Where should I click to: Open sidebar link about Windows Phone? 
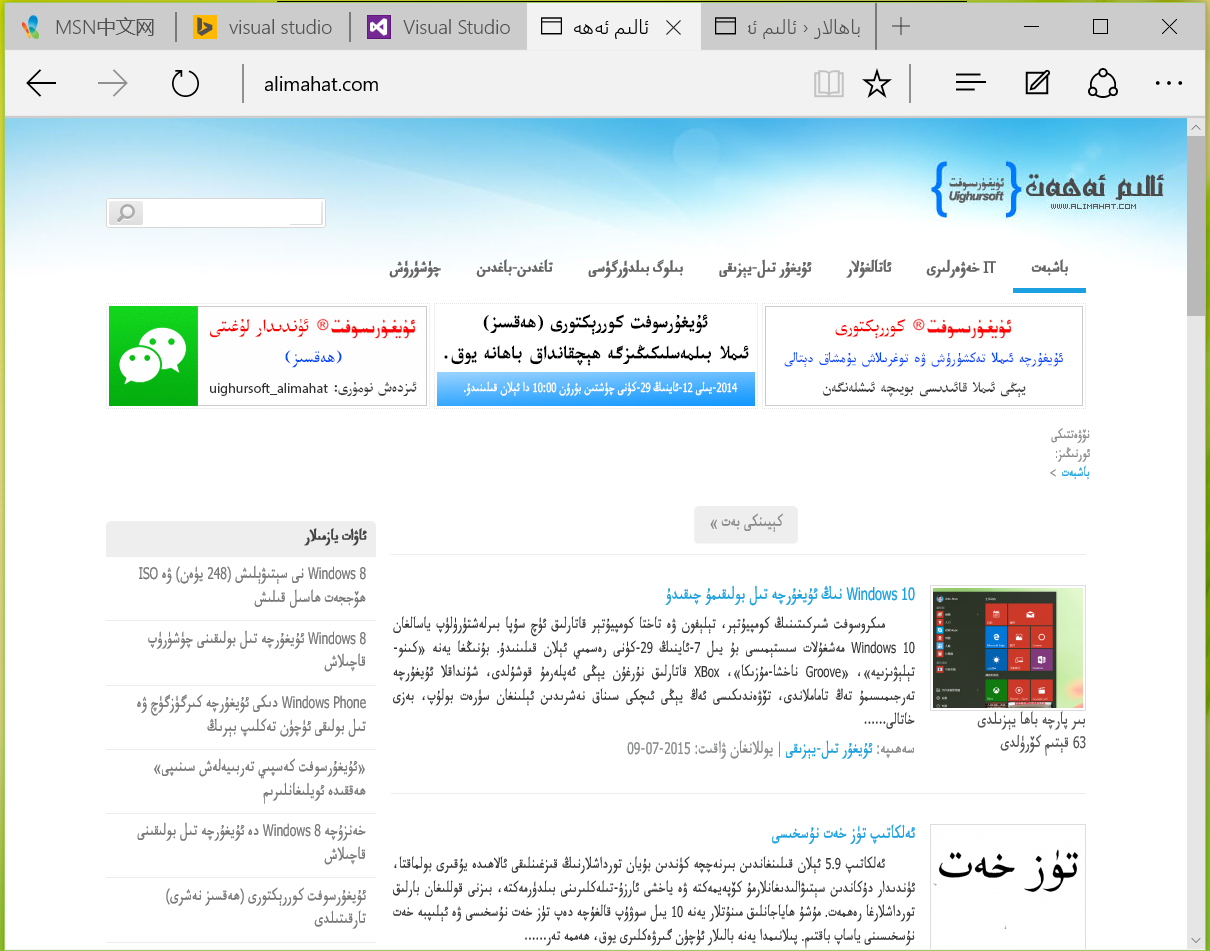[250, 714]
